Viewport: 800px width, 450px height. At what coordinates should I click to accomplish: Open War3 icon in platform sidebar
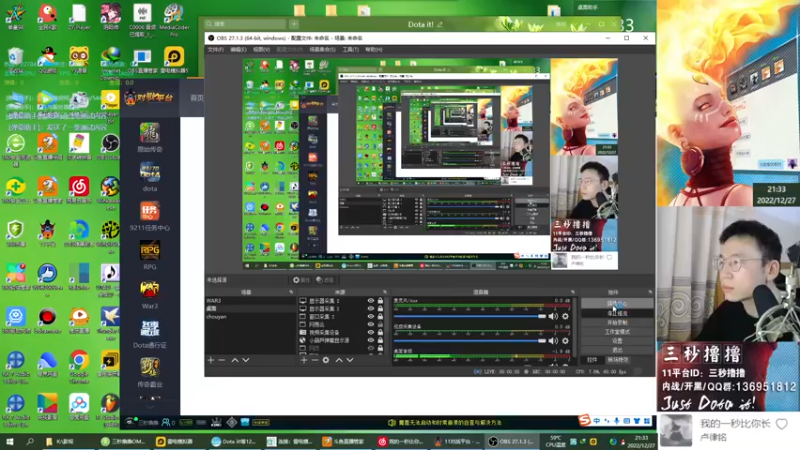[x=149, y=295]
